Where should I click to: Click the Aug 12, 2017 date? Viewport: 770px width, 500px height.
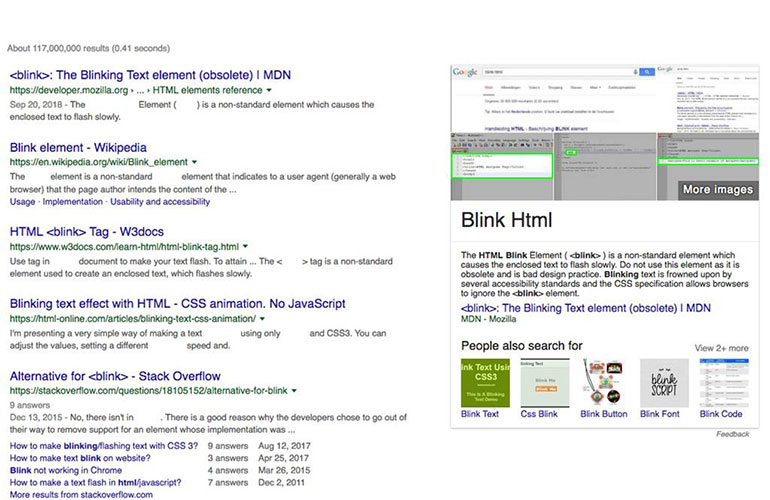pyautogui.click(x=284, y=446)
